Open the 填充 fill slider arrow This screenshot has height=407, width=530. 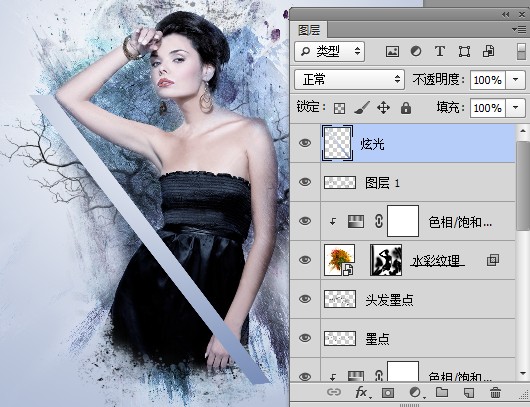[515, 108]
